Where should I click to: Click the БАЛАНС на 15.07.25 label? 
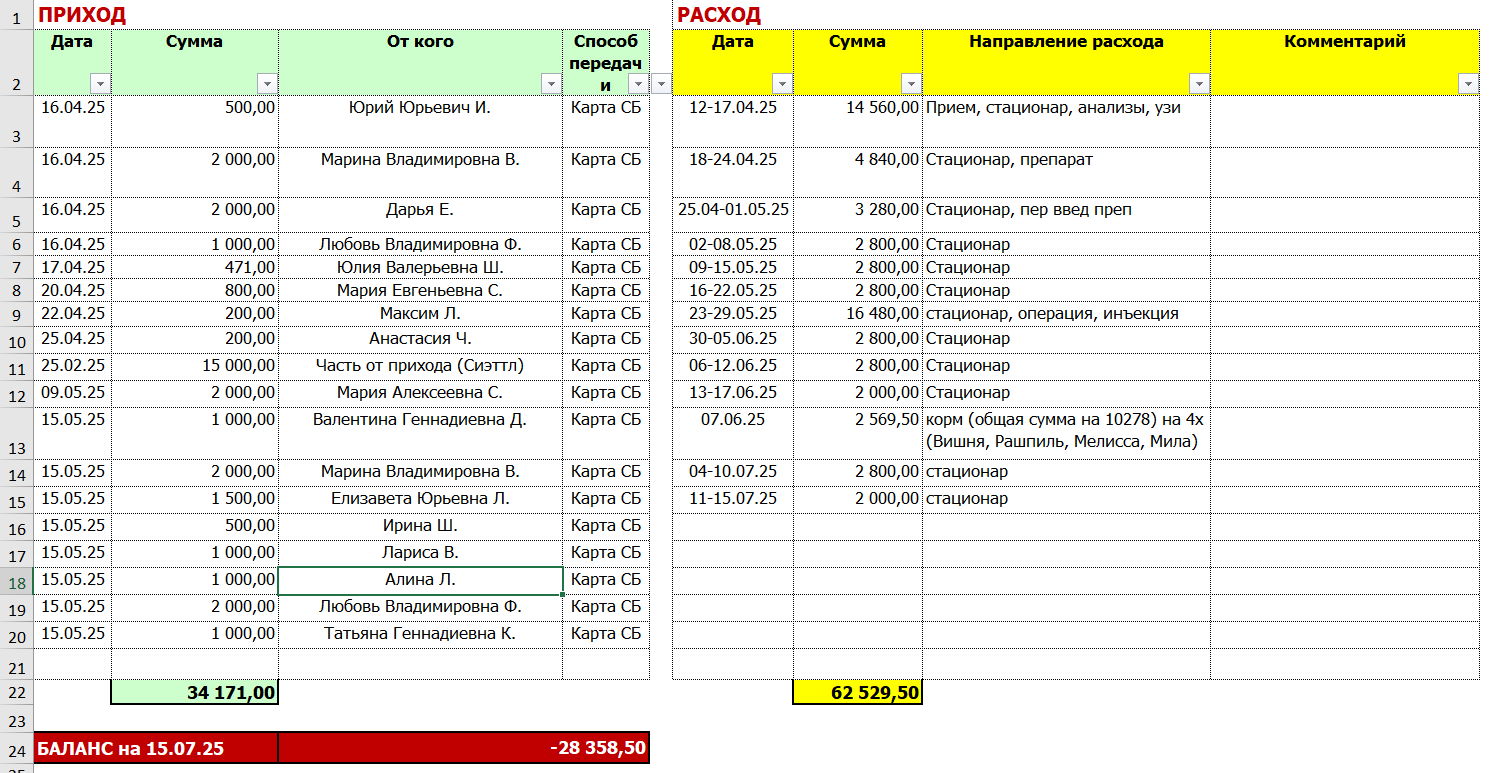[156, 748]
